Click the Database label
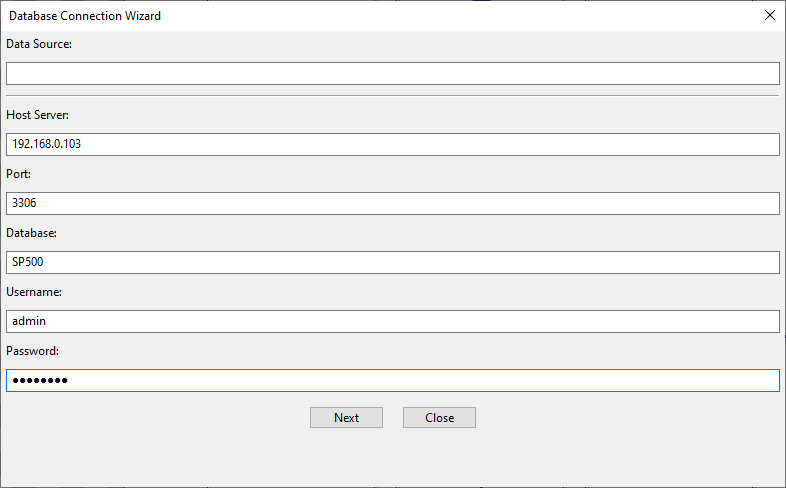 (32, 233)
